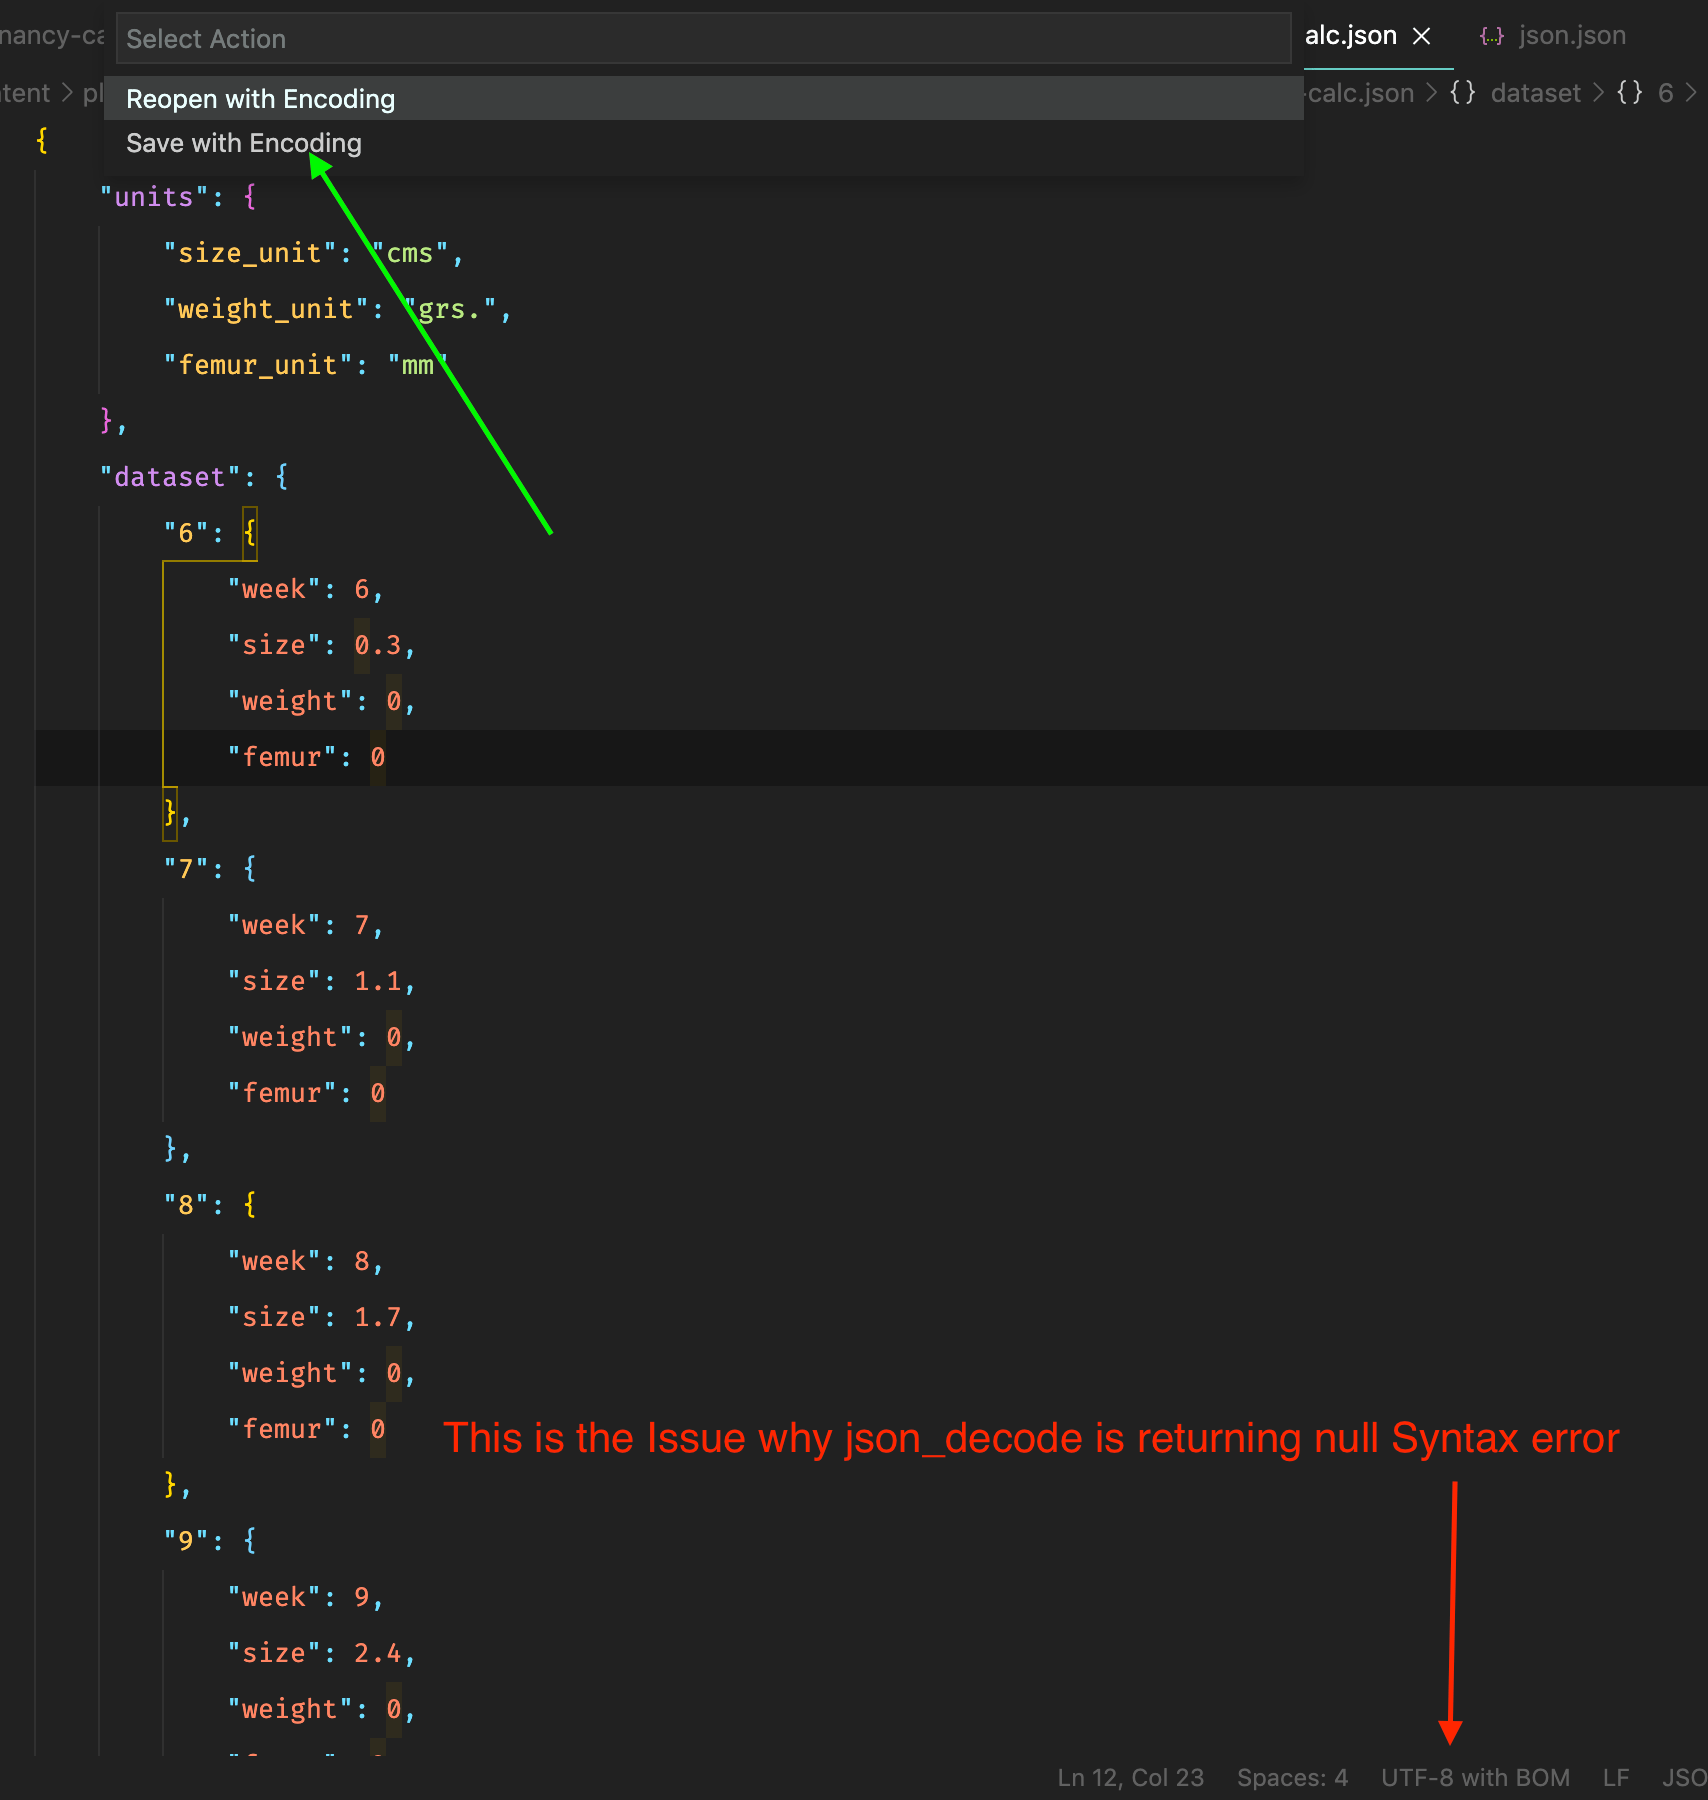
Task: Click the braces icon before 6 breadcrumb
Action: click(x=1630, y=93)
